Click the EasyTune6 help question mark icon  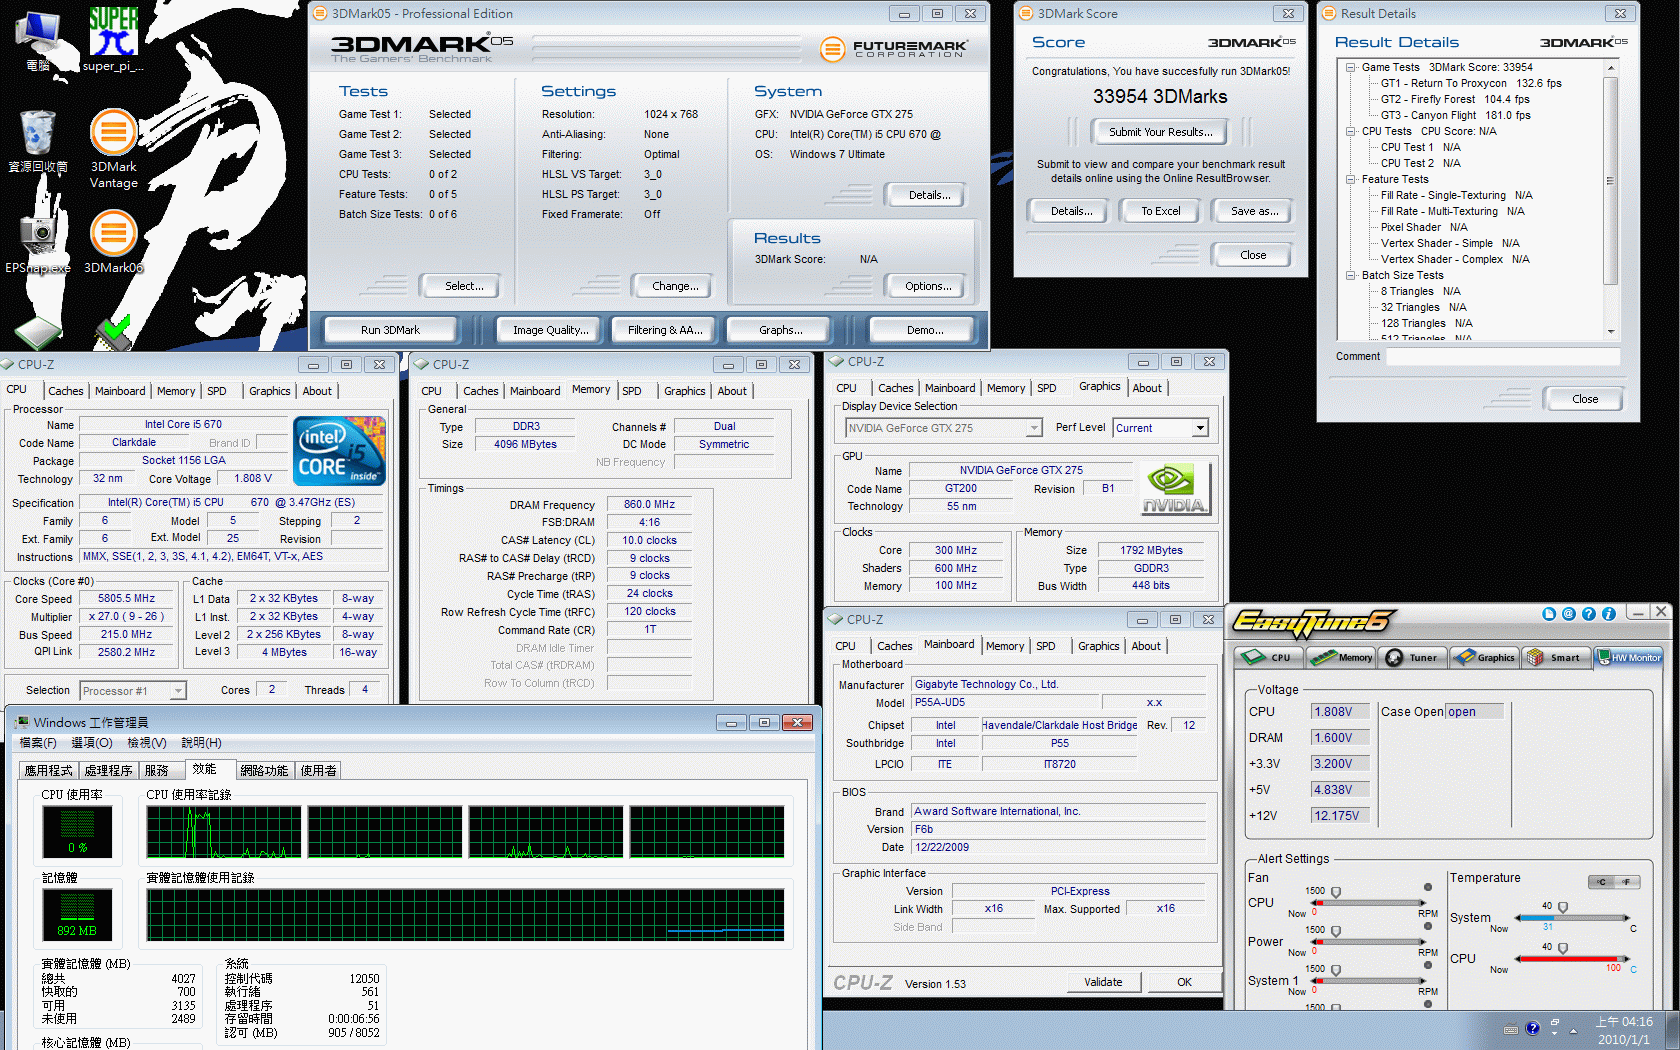(1588, 614)
